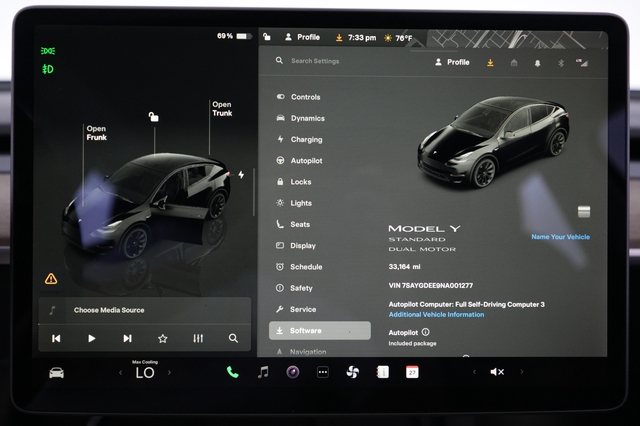Tap the green headlights indicator
This screenshot has height=426, width=640.
[x=48, y=69]
